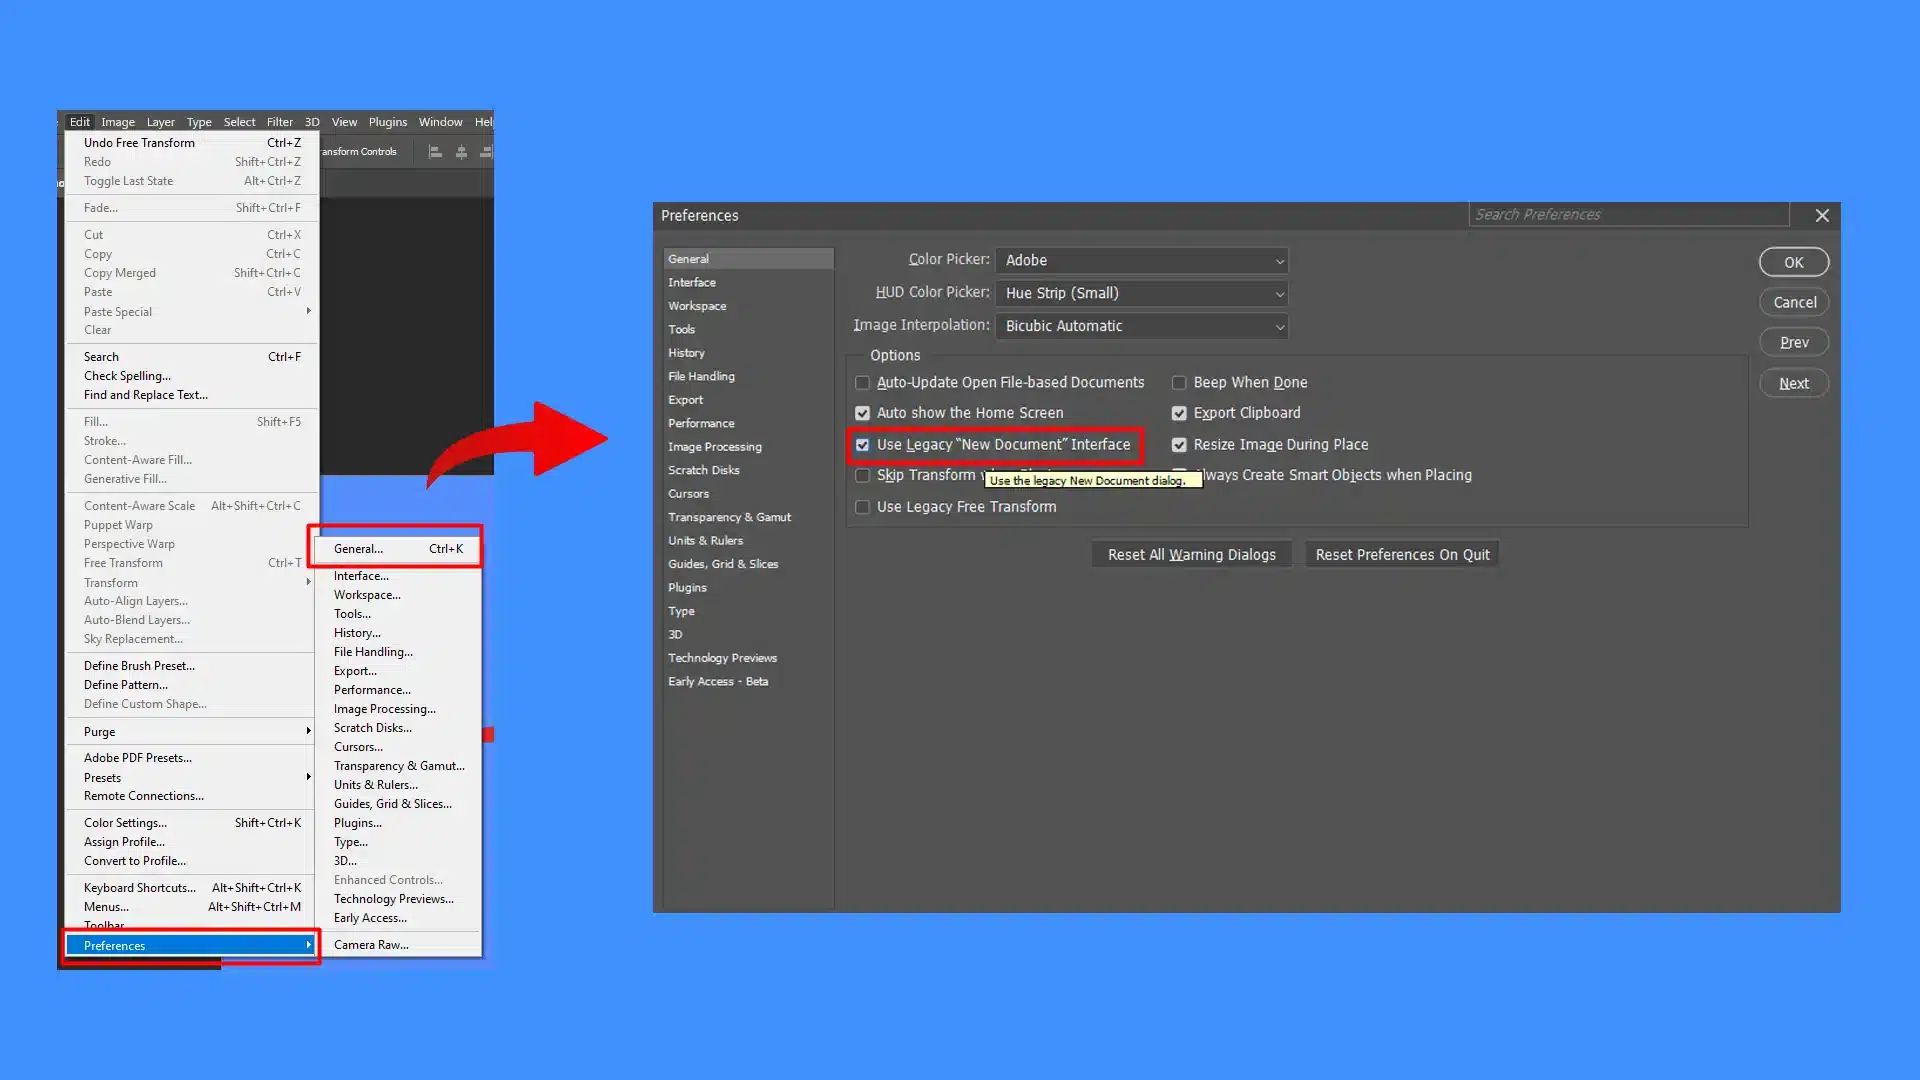Open Edit menu in menu bar

[80, 121]
